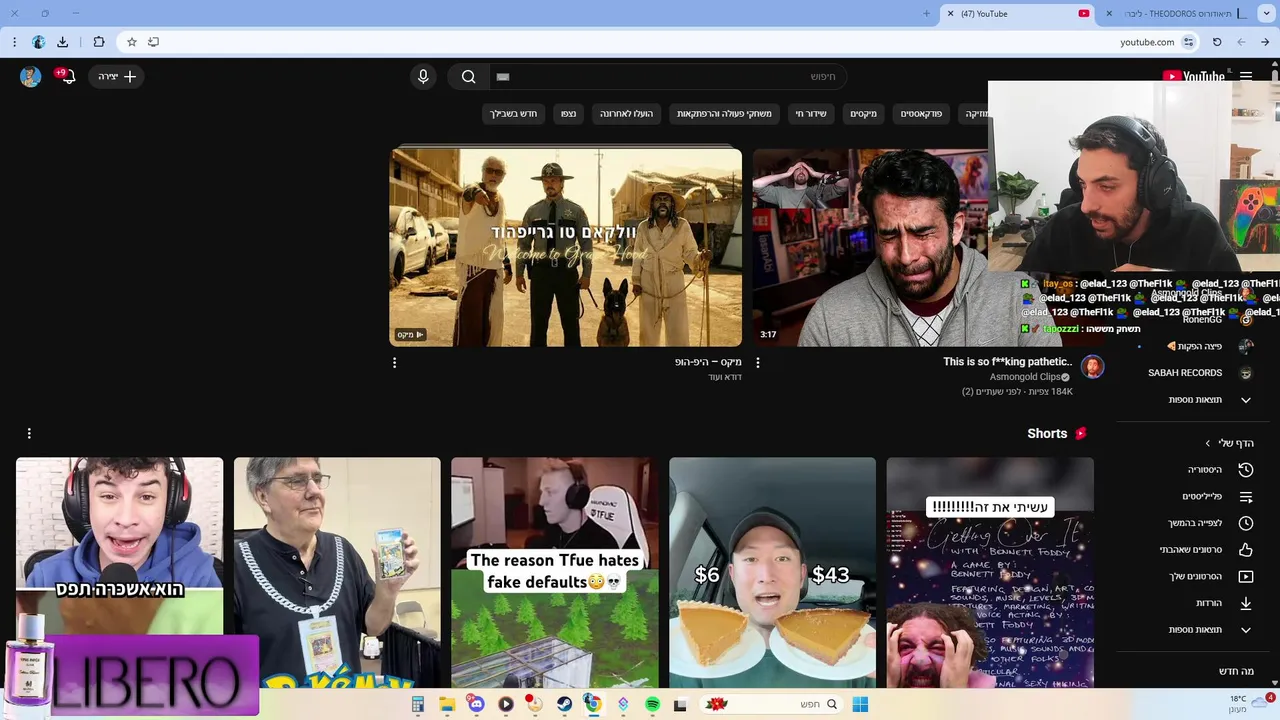Open the YouTube notifications bell
Image resolution: width=1280 pixels, height=720 pixels.
coord(67,76)
